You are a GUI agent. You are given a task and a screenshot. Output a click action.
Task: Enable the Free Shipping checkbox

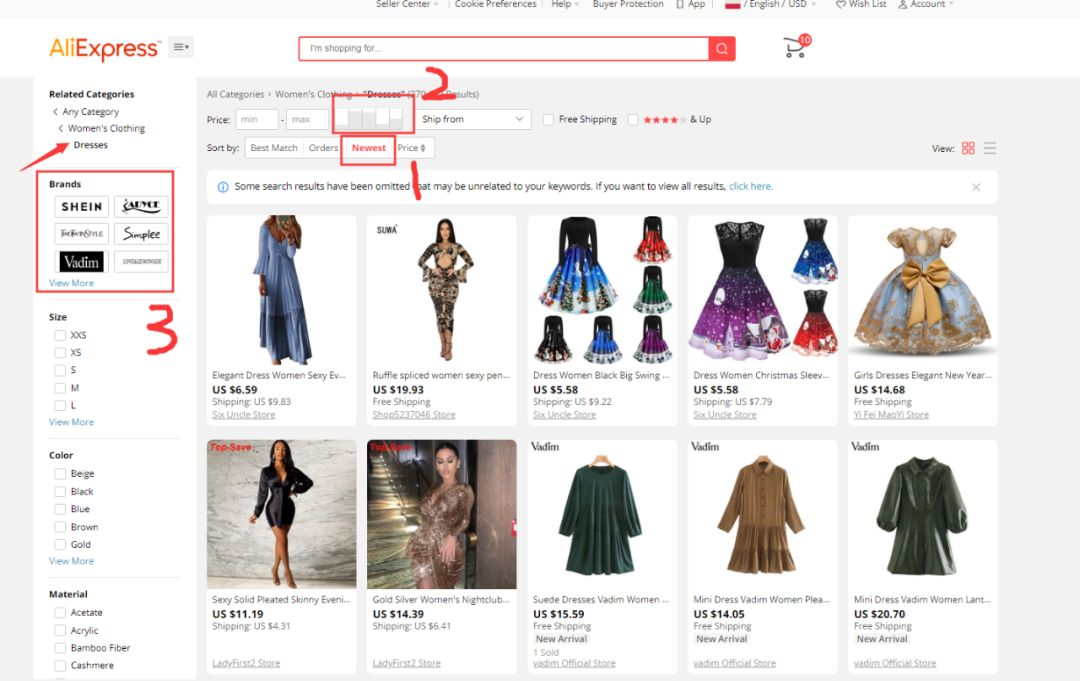click(x=548, y=120)
